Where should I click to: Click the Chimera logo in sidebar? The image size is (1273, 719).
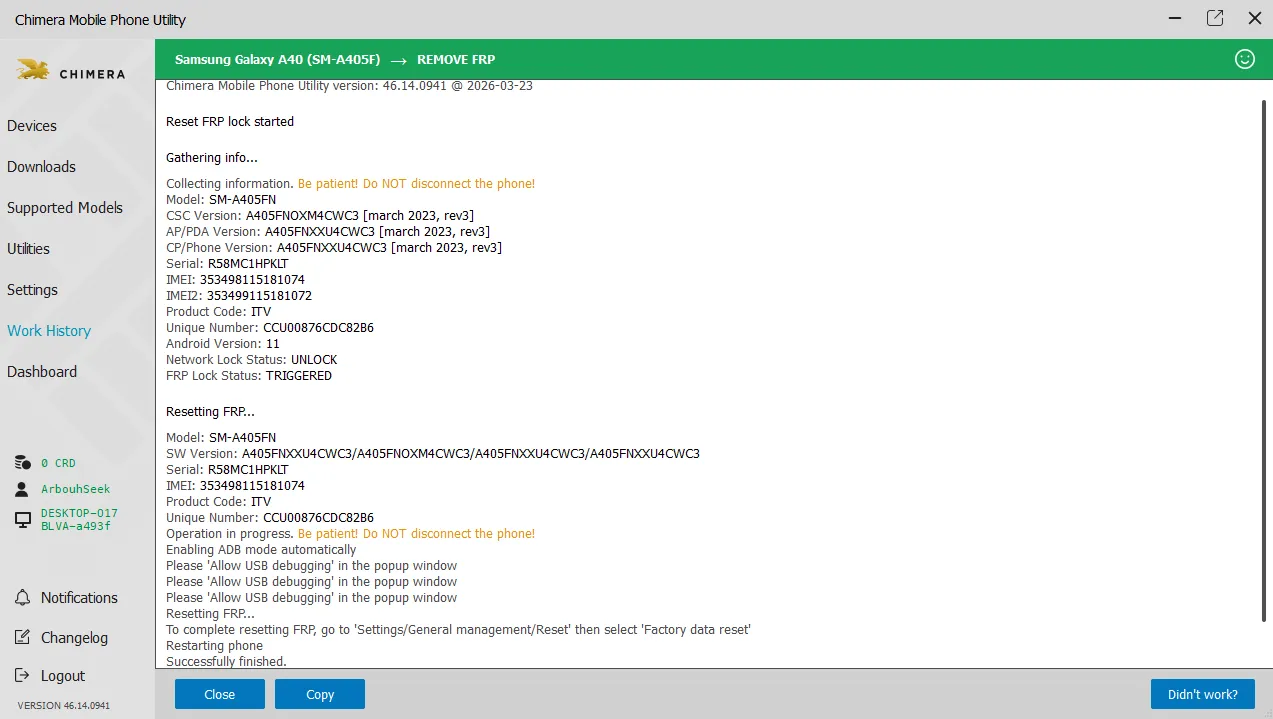pyautogui.click(x=71, y=72)
